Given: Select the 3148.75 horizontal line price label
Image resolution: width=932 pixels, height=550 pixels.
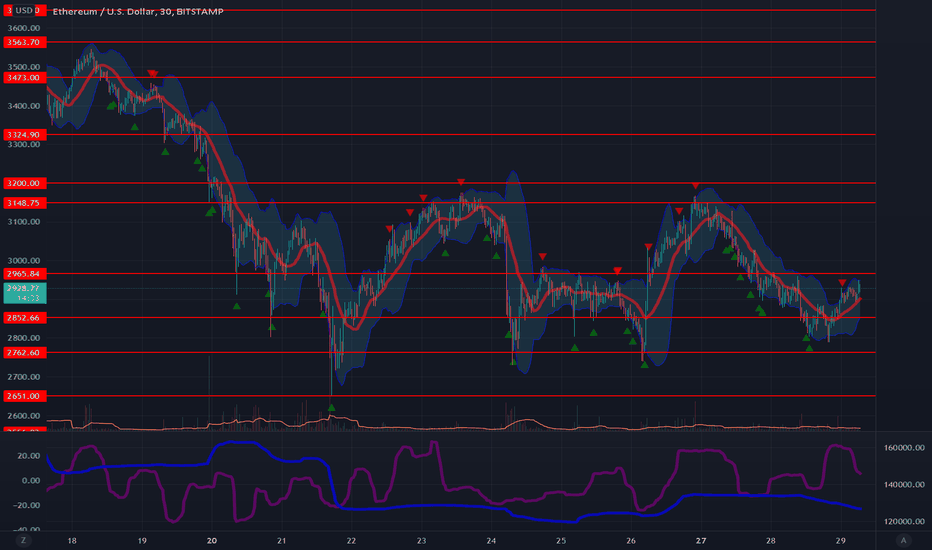Looking at the screenshot, I should click(24, 203).
